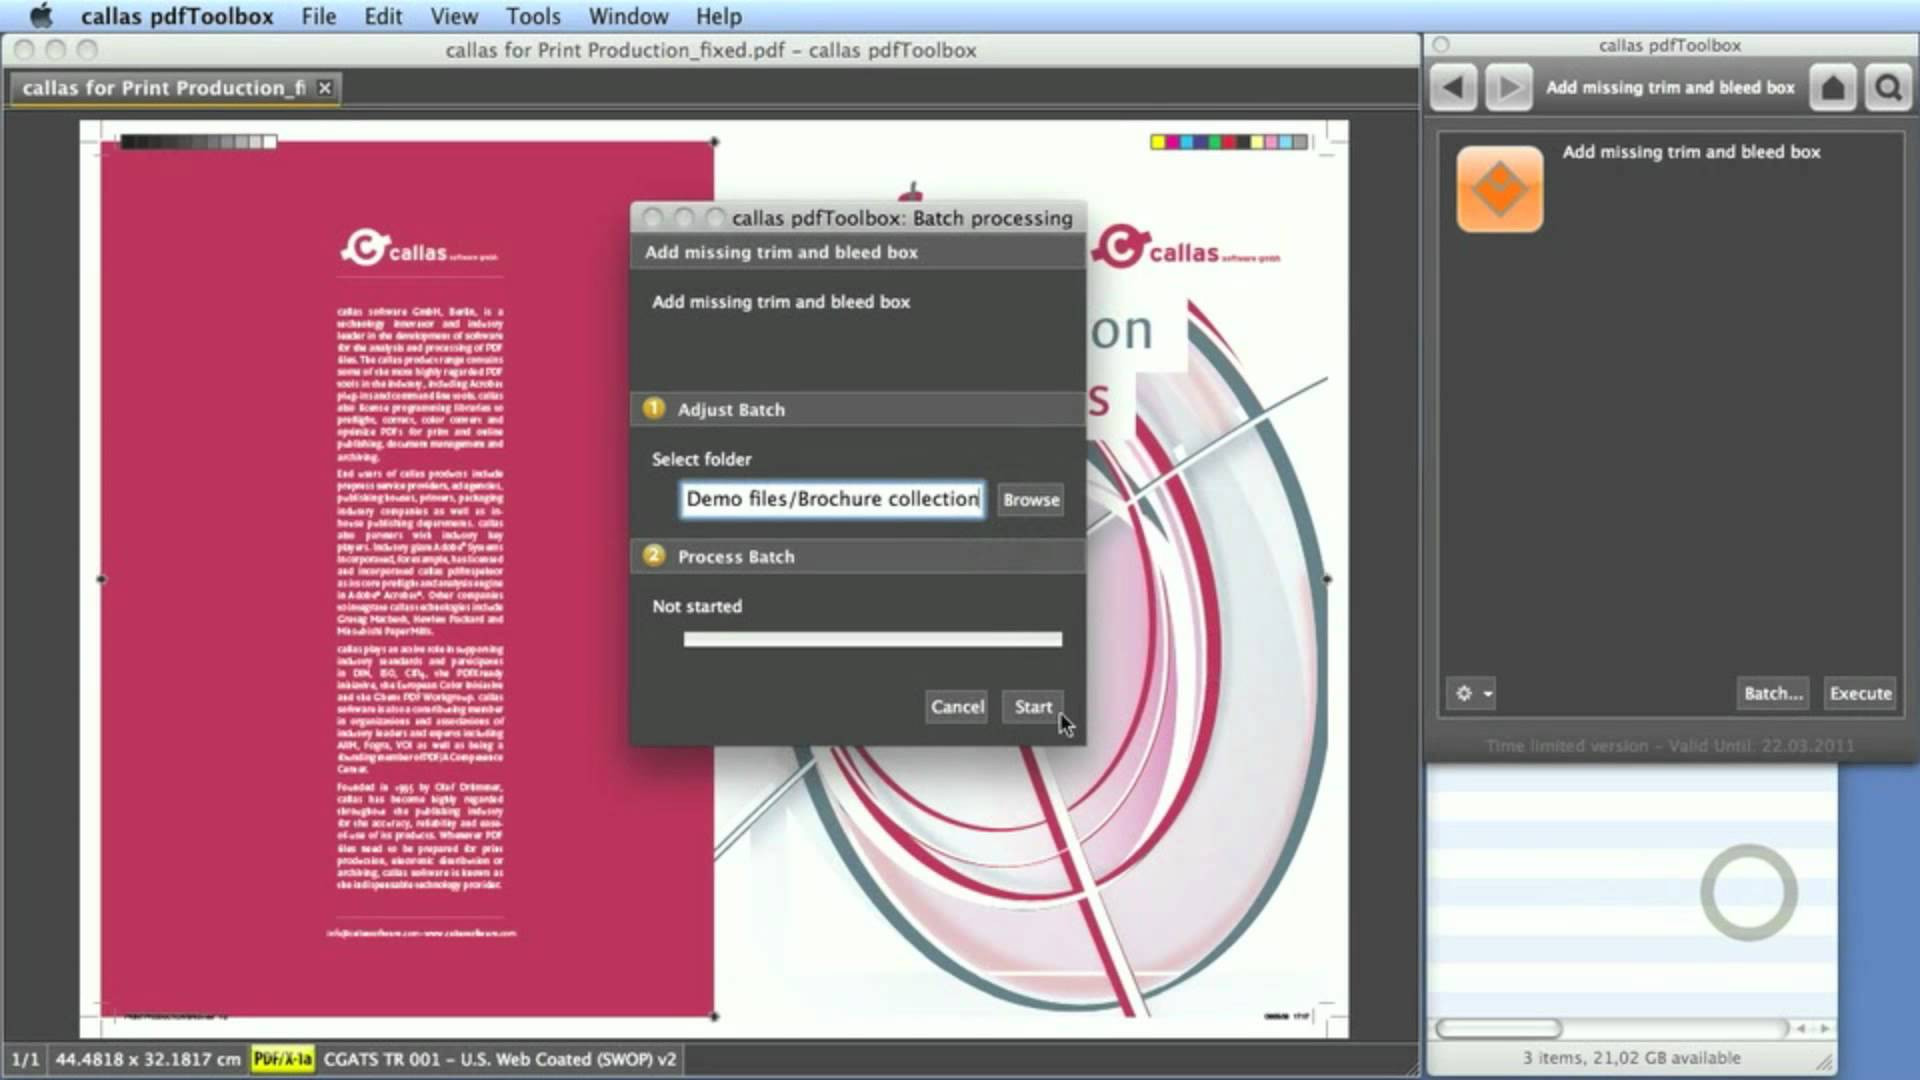Open the File menu
The width and height of the screenshot is (1920, 1080).
tap(319, 16)
